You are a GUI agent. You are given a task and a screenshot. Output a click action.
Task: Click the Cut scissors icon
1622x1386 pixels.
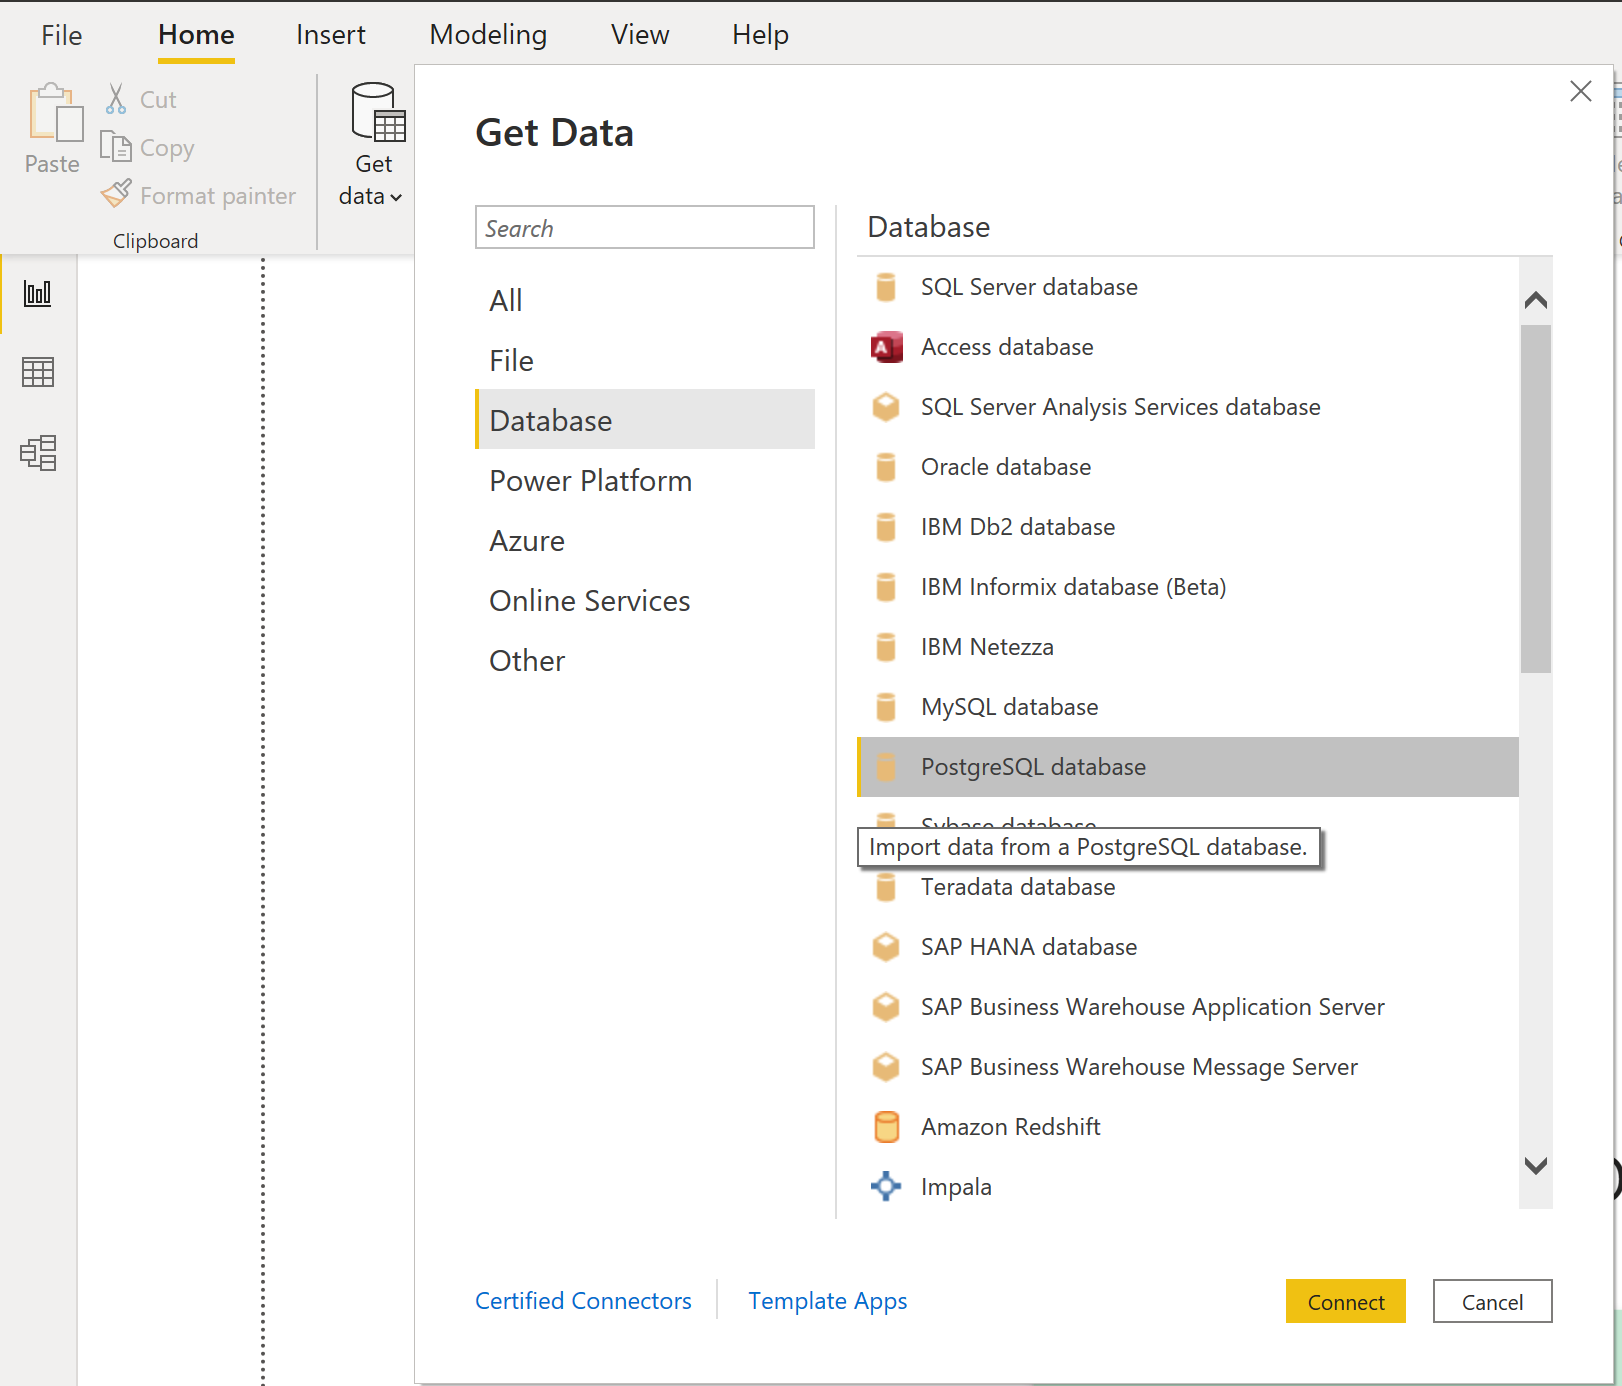pos(116,99)
